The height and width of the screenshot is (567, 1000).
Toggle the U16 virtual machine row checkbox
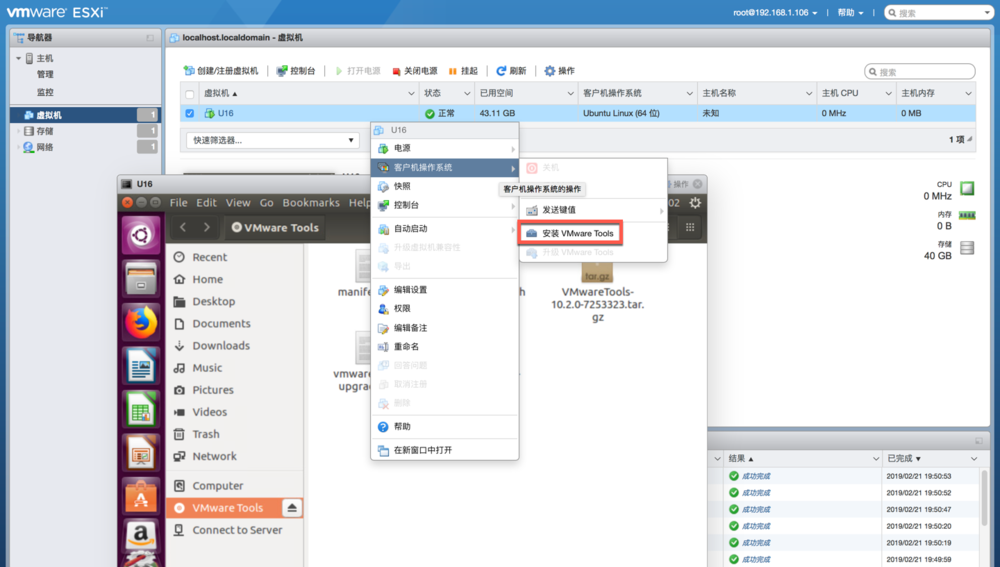[189, 114]
